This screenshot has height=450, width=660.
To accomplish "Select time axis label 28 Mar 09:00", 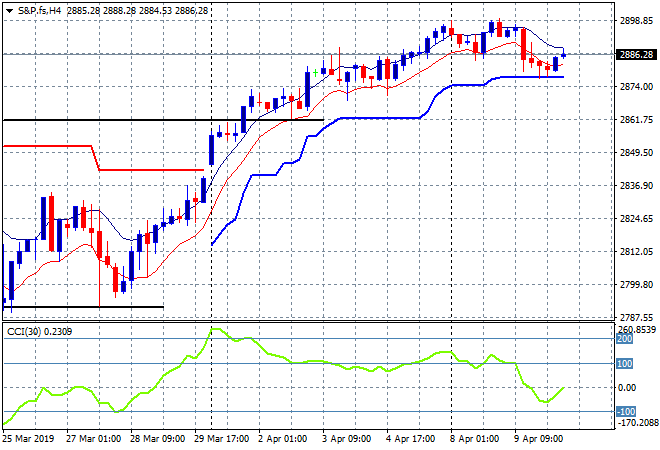I will point(158,439).
